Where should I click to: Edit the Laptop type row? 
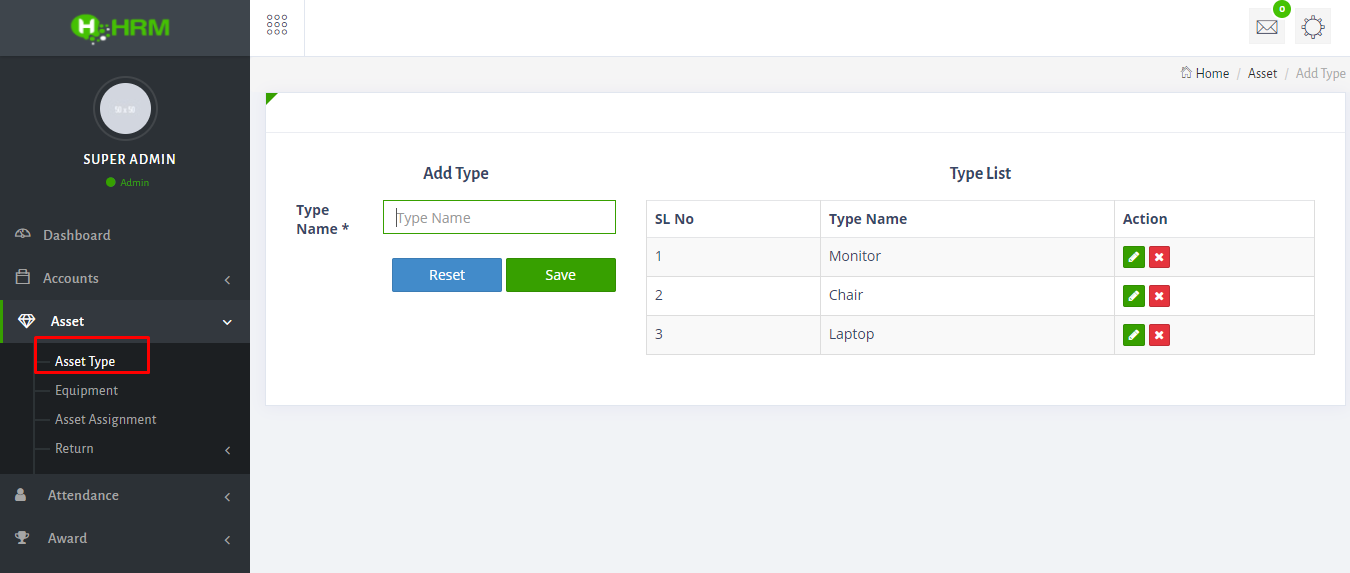click(1134, 335)
